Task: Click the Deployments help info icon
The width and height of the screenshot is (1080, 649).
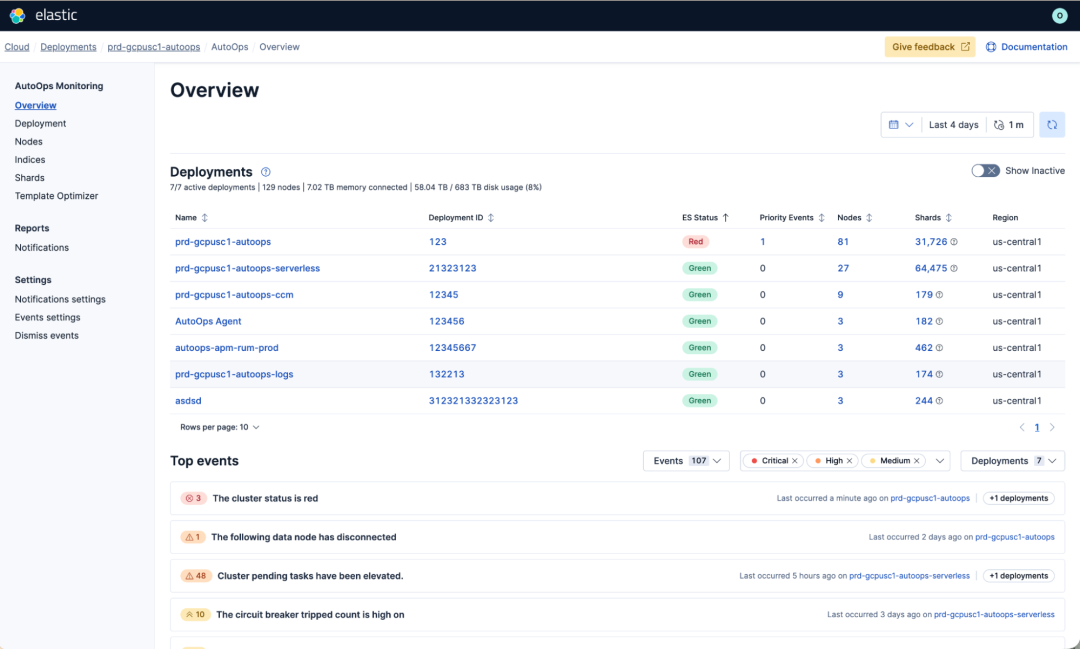Action: [x=265, y=172]
